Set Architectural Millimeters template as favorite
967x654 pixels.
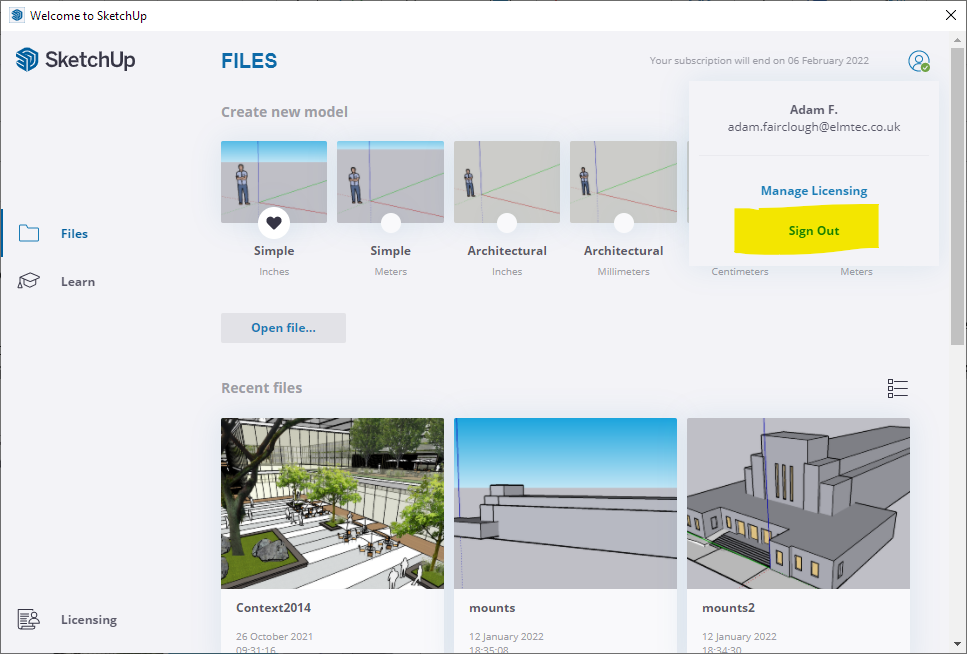point(623,223)
